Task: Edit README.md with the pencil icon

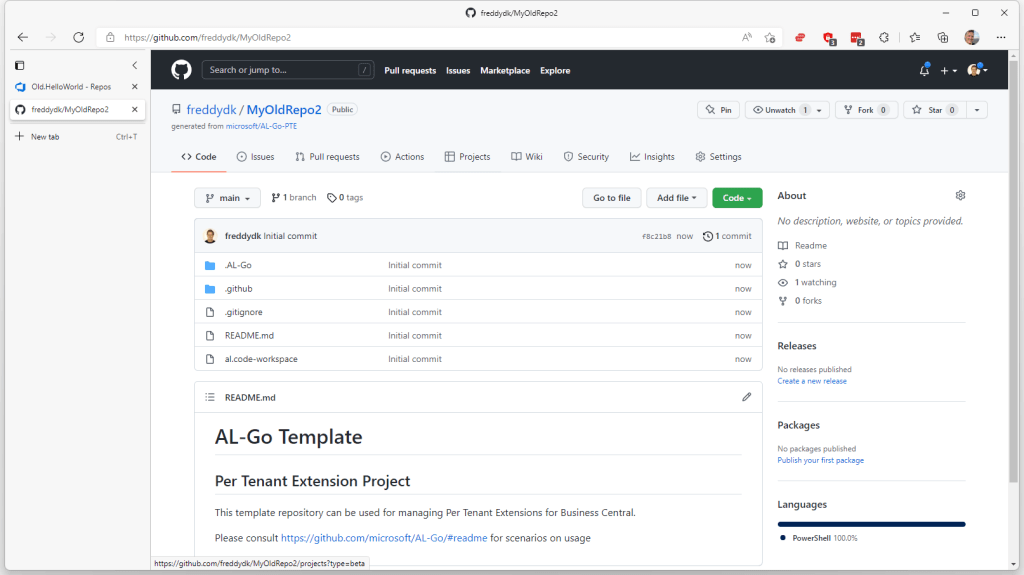Action: click(746, 397)
